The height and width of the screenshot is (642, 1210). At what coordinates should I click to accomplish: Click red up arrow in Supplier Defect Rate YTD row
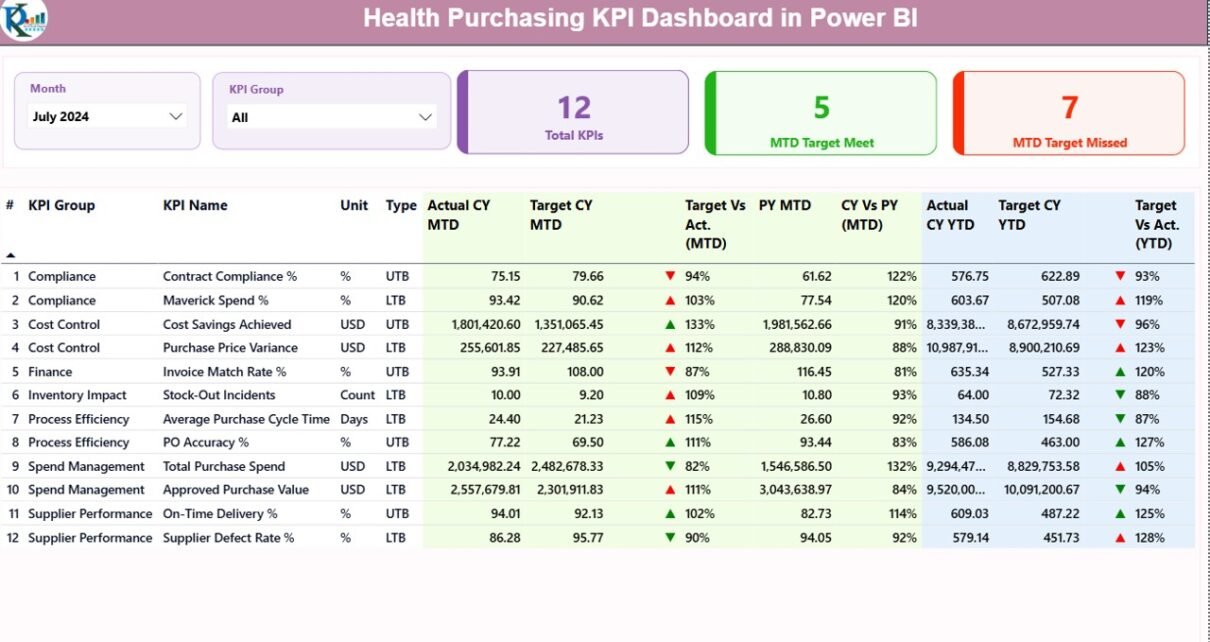coord(1120,538)
